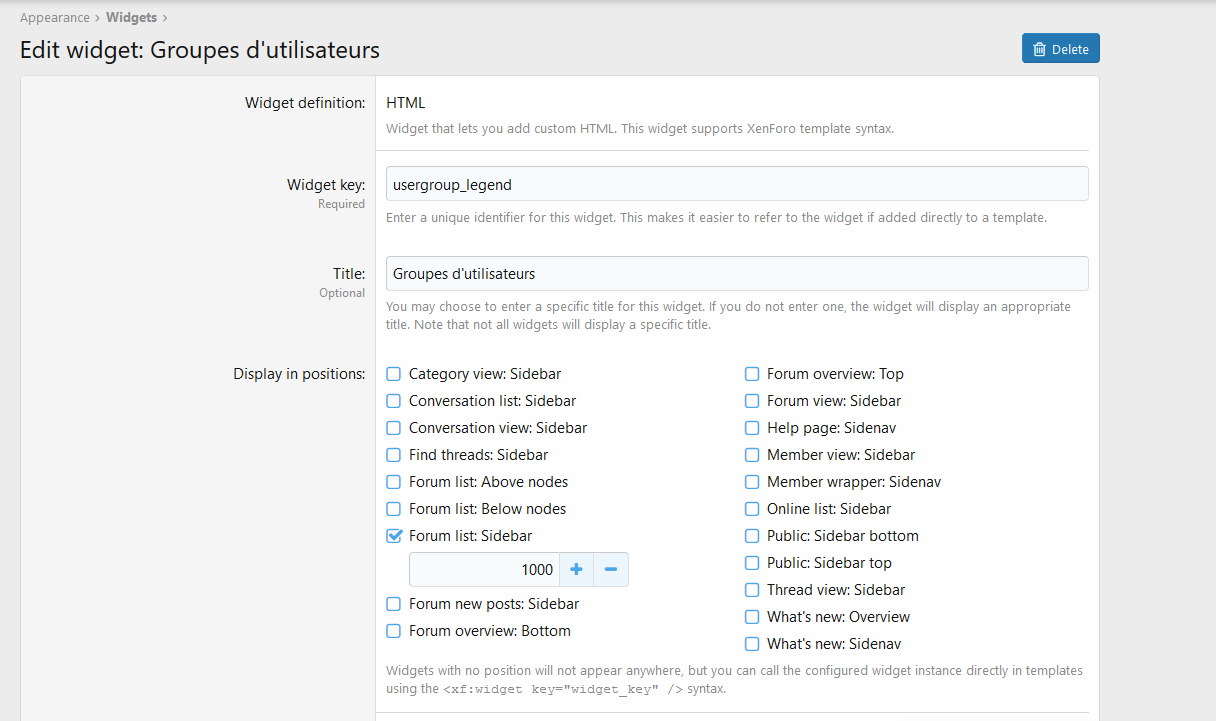
Task: Go to Widgets breadcrumb link
Action: [x=131, y=17]
